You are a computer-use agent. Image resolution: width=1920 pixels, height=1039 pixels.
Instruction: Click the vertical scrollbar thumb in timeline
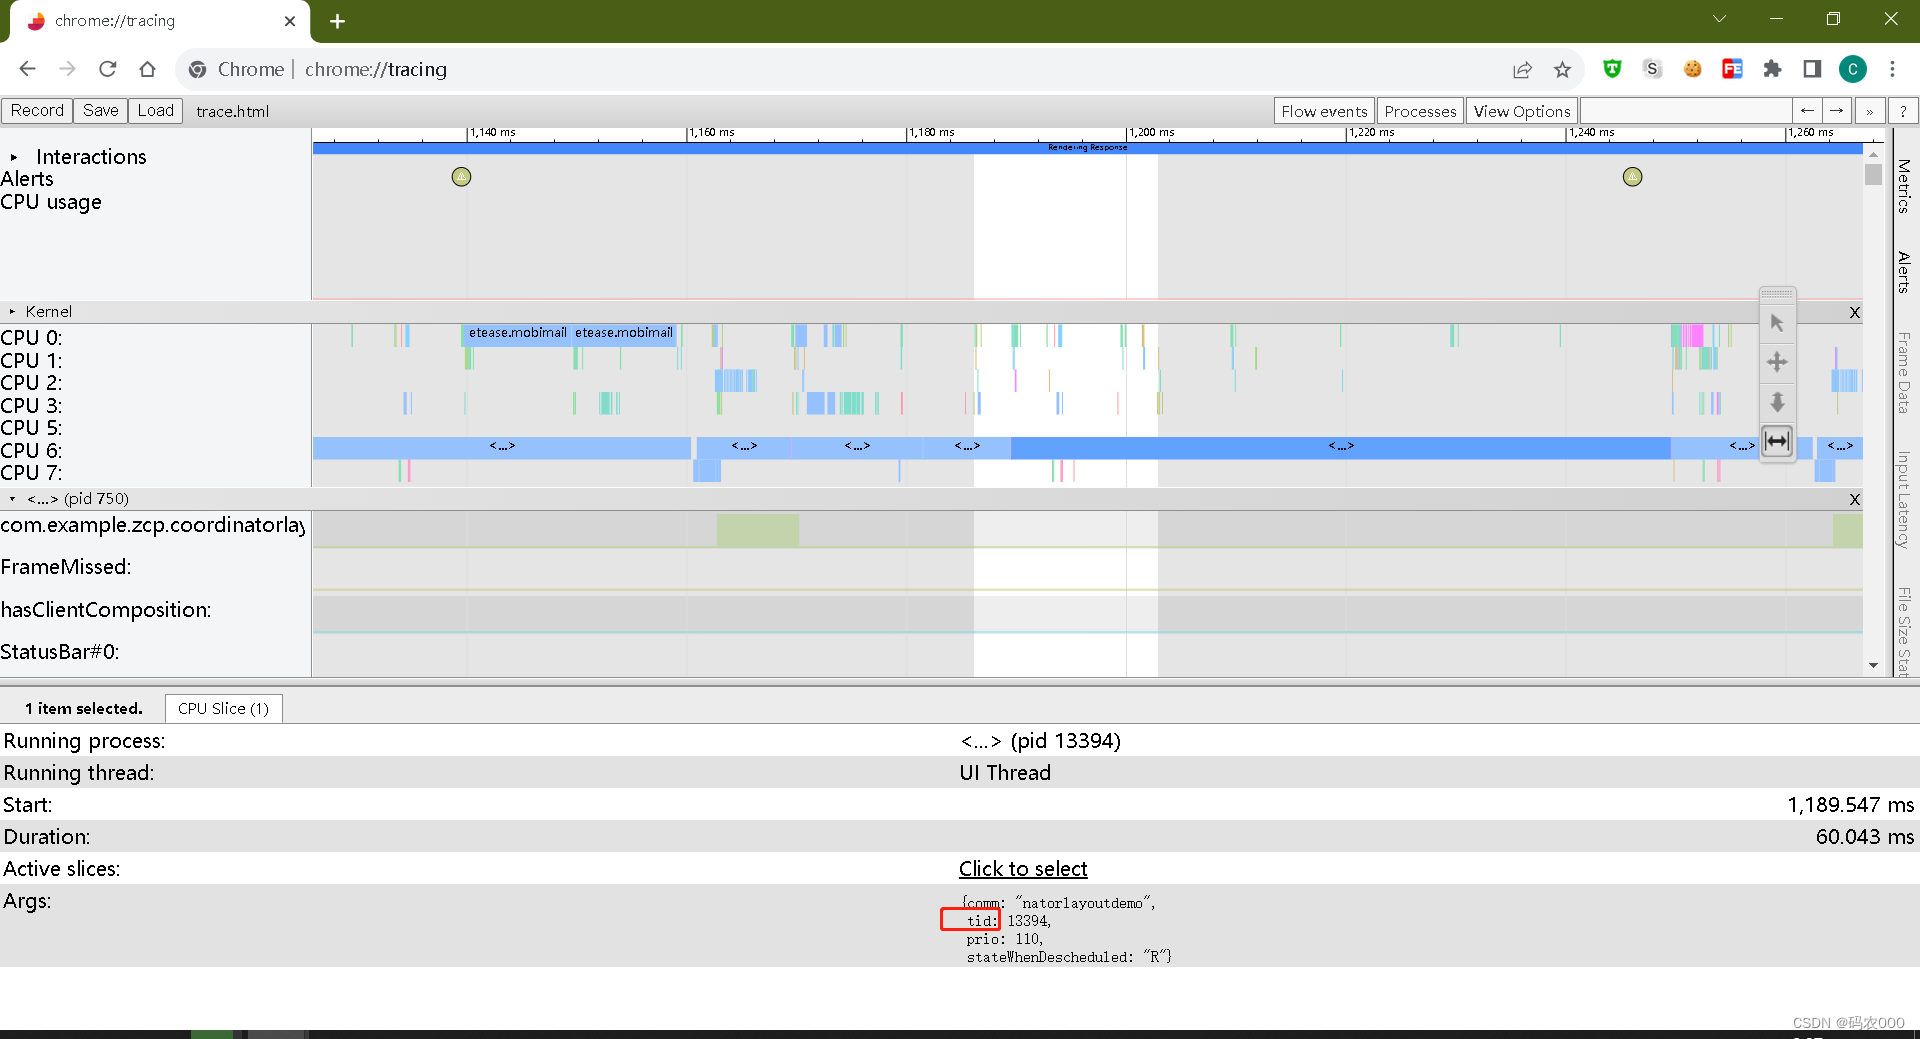1873,174
